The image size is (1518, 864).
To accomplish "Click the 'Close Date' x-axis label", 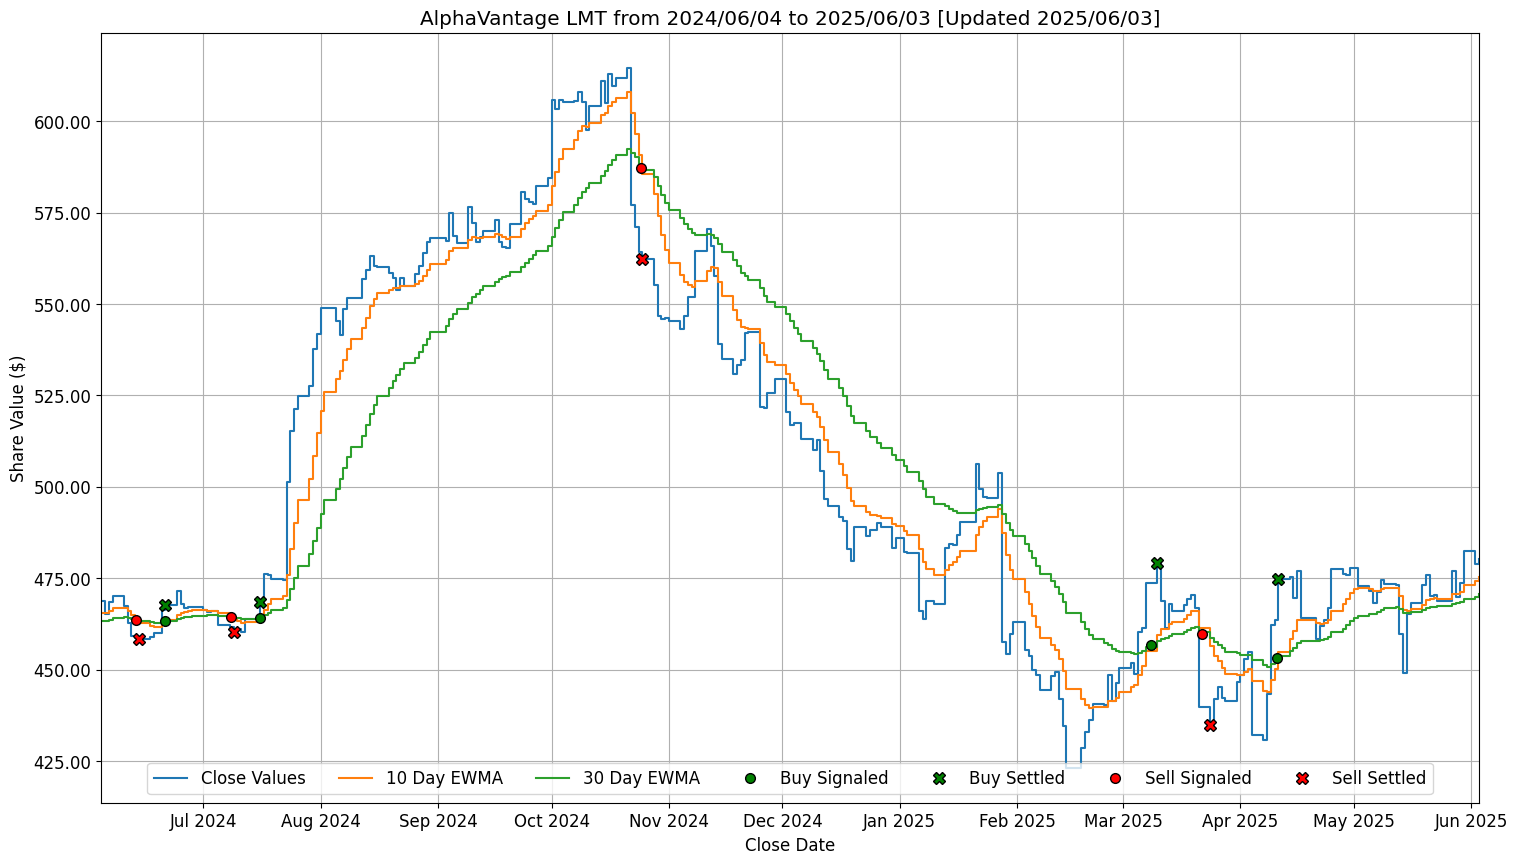I will point(790,845).
